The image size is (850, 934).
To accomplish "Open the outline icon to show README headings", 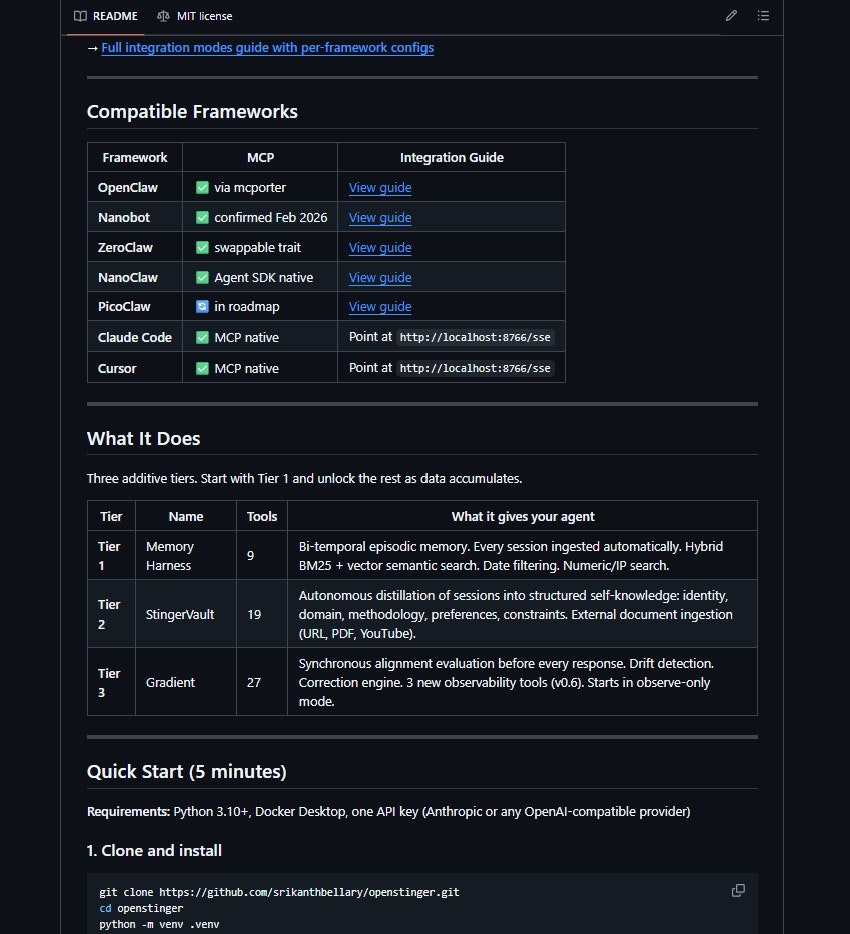I will pos(764,16).
